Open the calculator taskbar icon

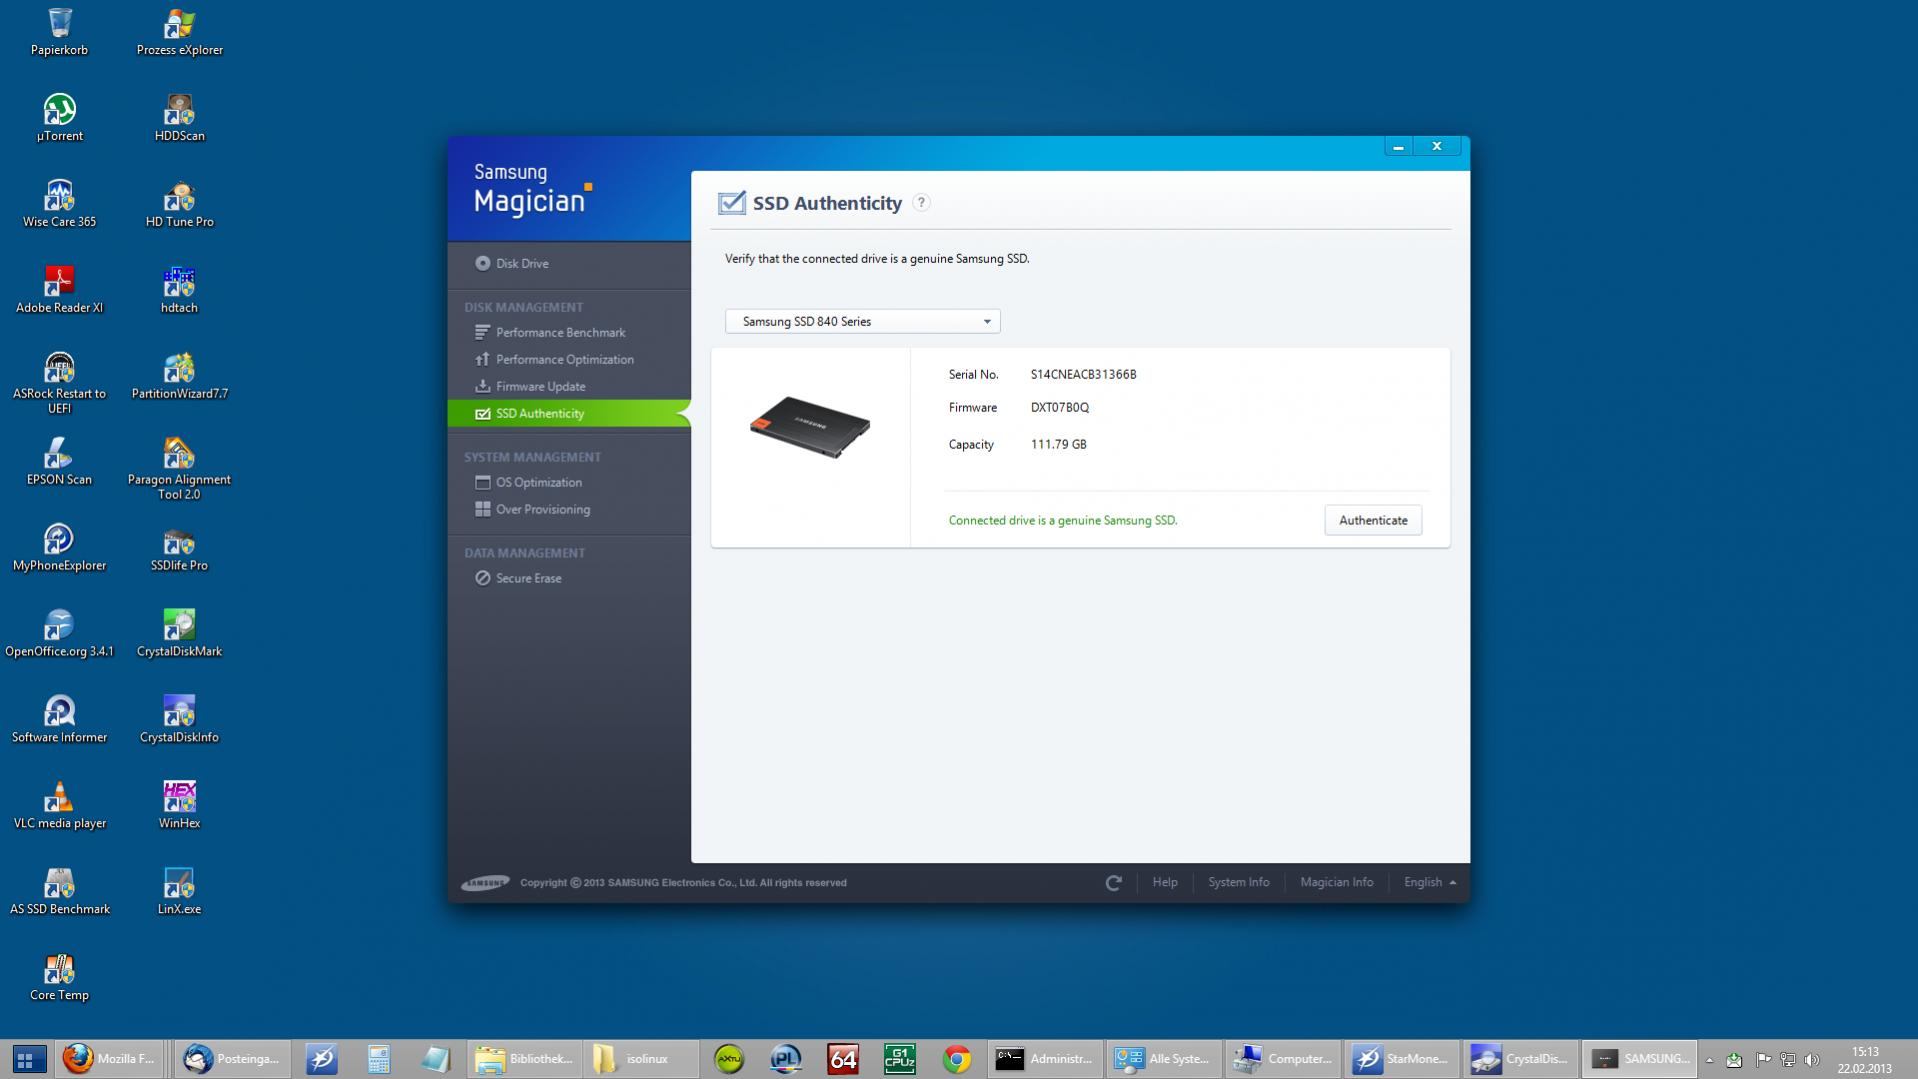379,1059
